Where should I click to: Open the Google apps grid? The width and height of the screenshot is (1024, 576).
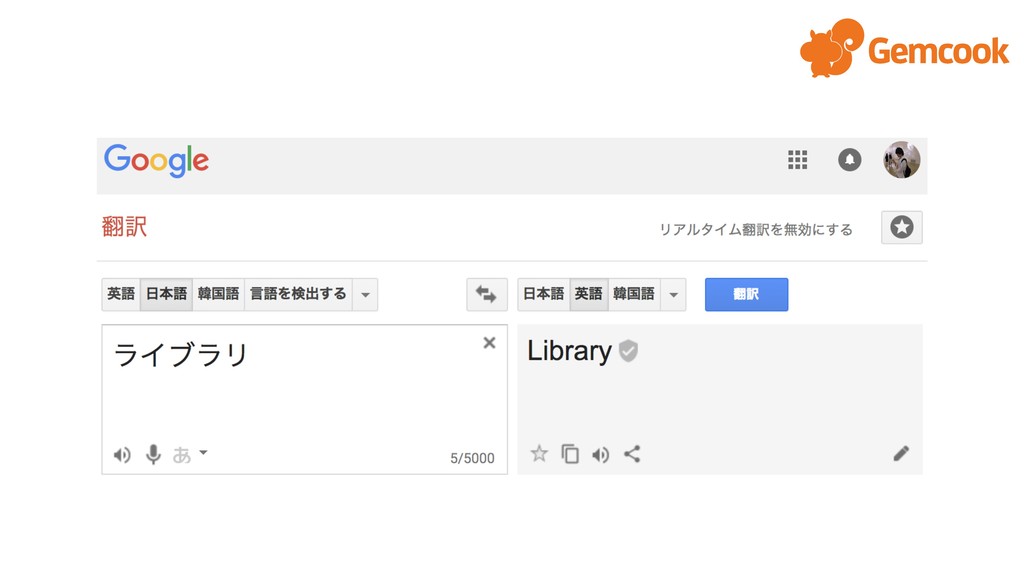[797, 159]
